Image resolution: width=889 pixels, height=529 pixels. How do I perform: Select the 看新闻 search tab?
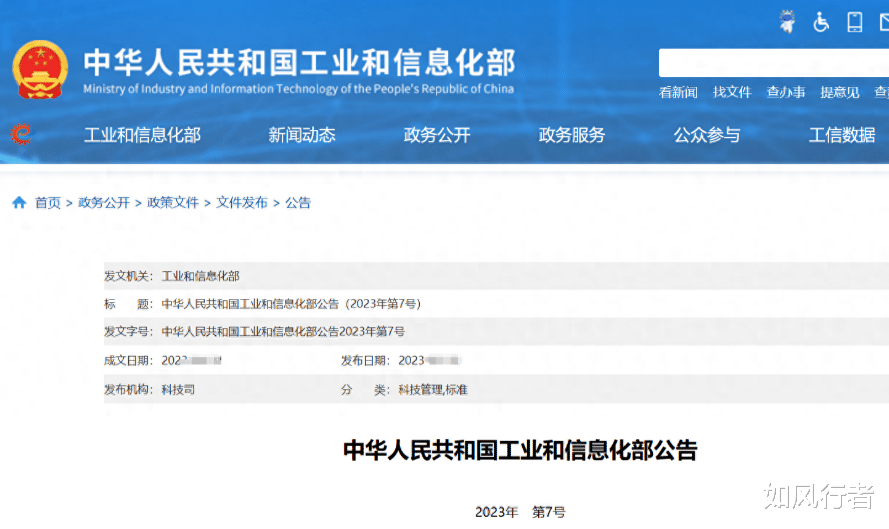click(678, 92)
